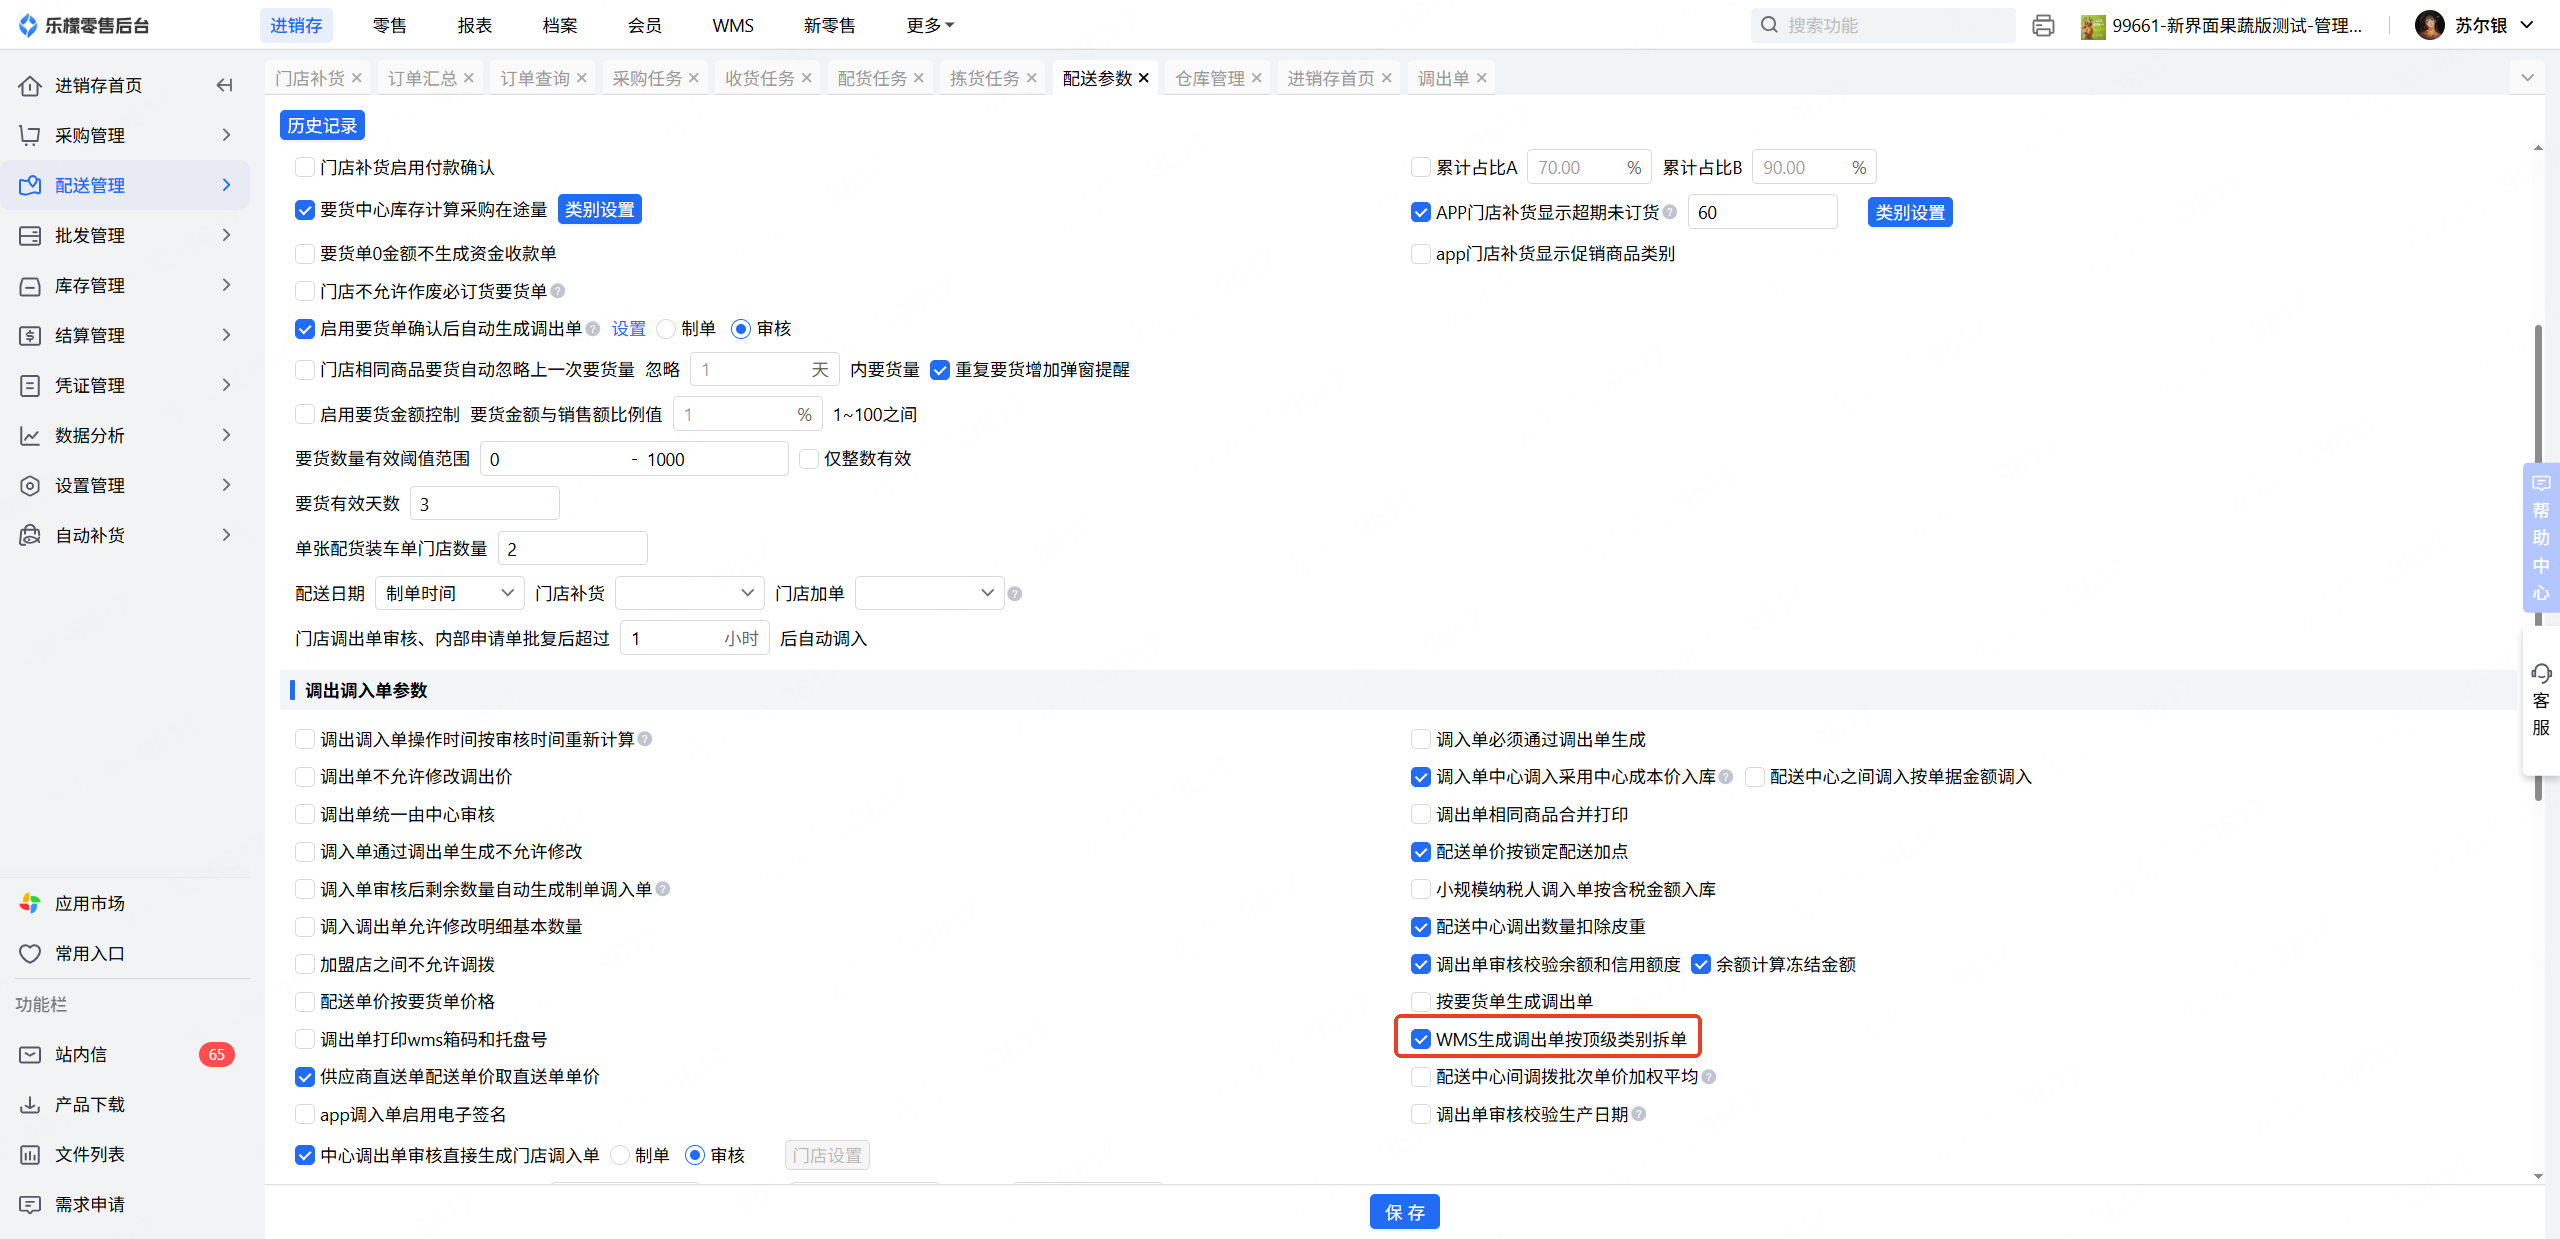Viewport: 2560px width, 1239px height.
Task: Select 制单 radio for 启用要货单确认后自动生成调出单
Action: click(x=667, y=329)
